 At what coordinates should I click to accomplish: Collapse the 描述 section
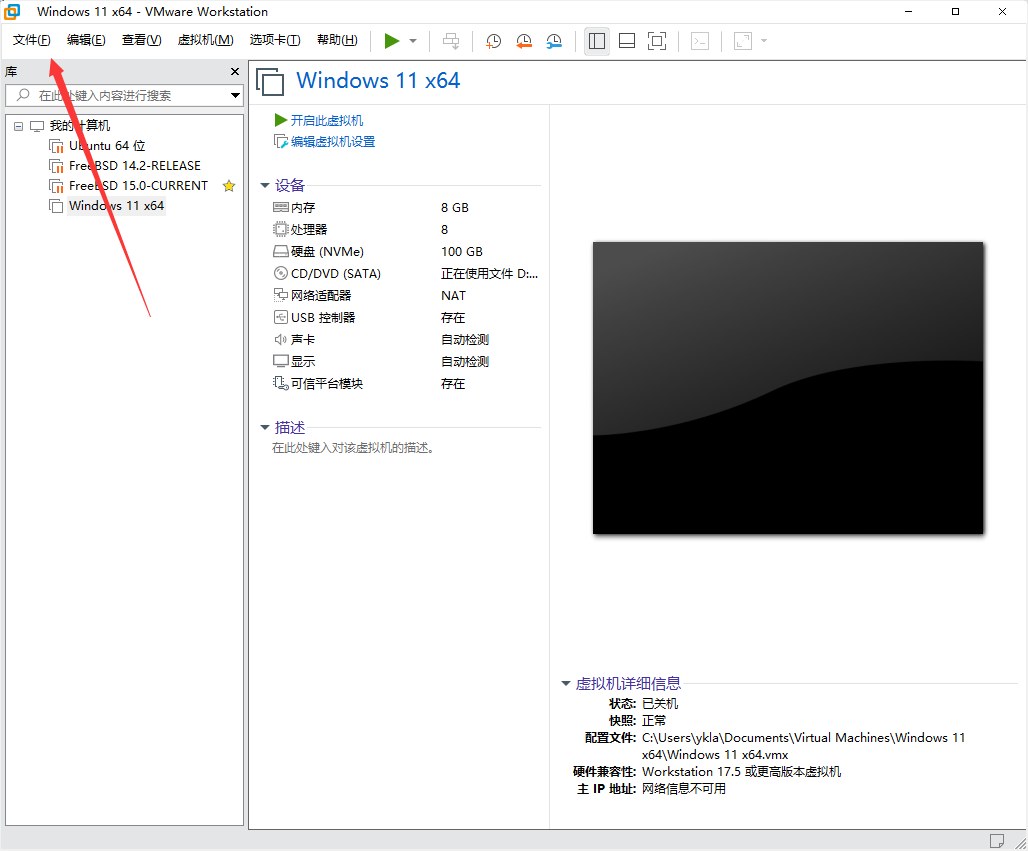coord(265,427)
